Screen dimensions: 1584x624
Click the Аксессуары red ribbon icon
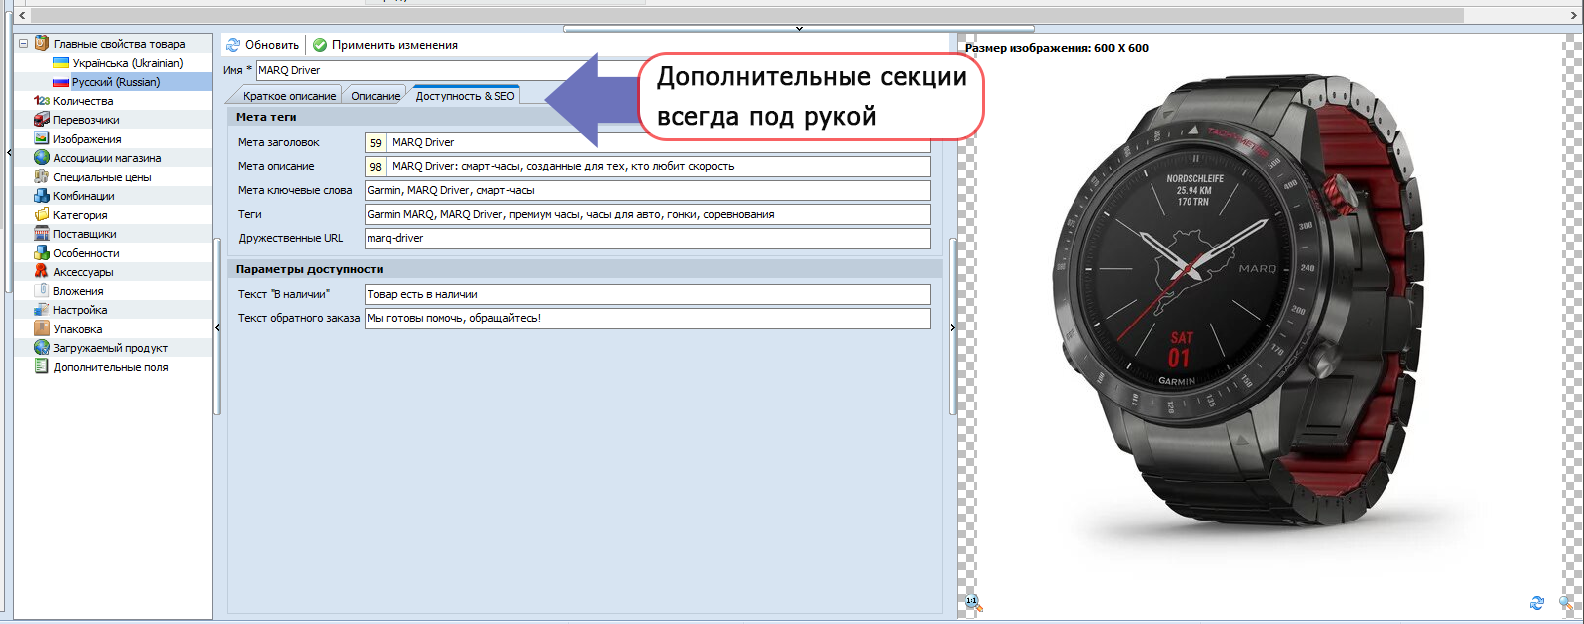[41, 272]
